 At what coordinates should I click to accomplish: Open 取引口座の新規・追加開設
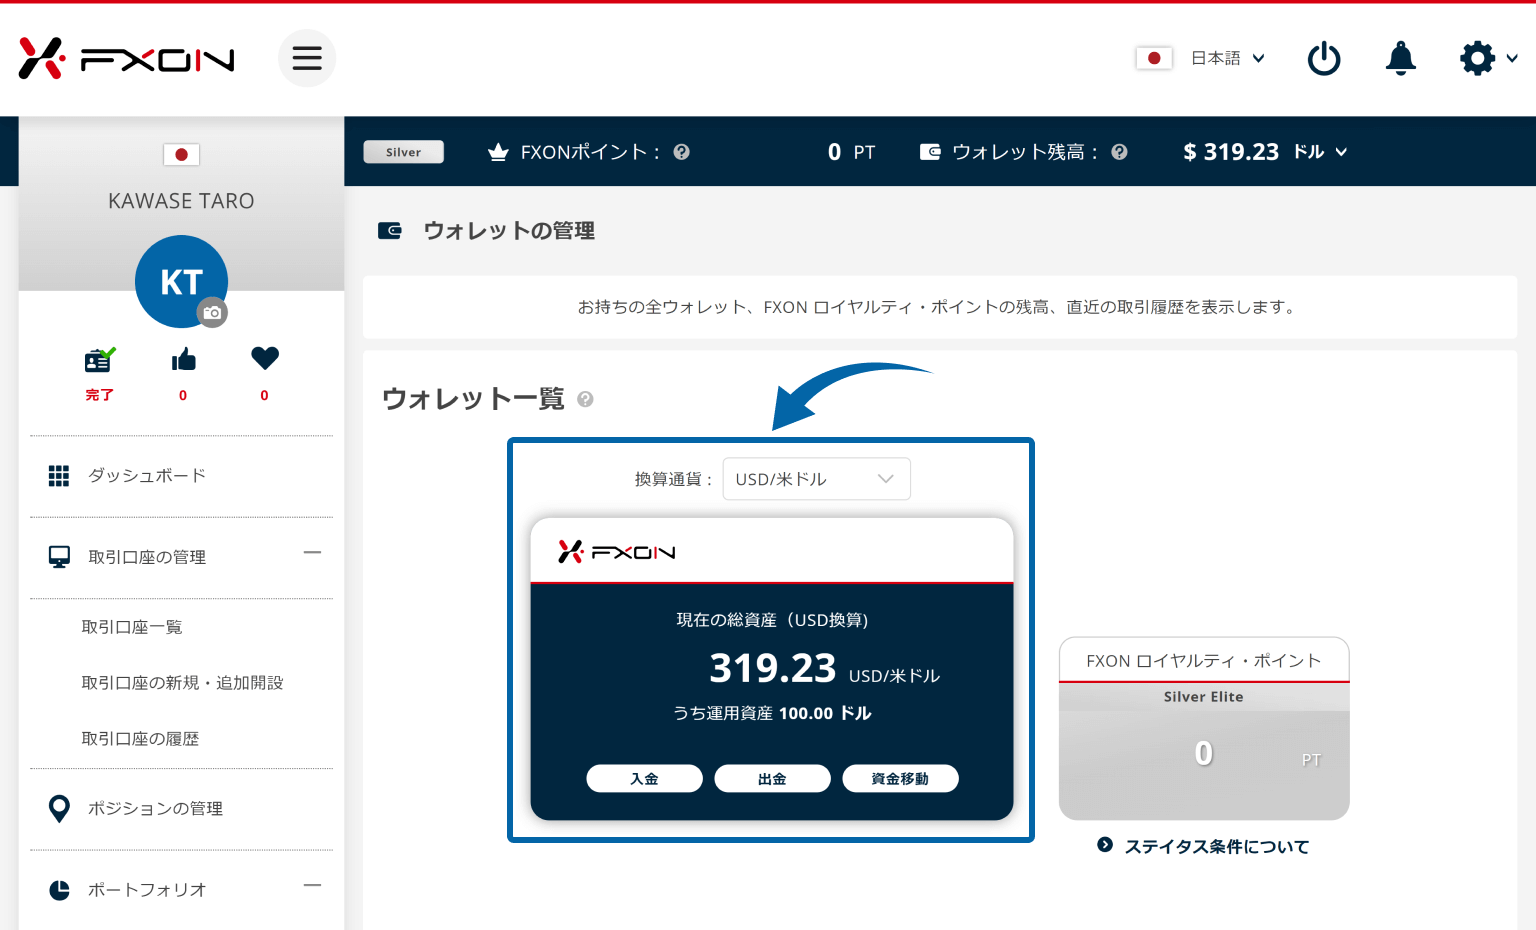click(182, 683)
